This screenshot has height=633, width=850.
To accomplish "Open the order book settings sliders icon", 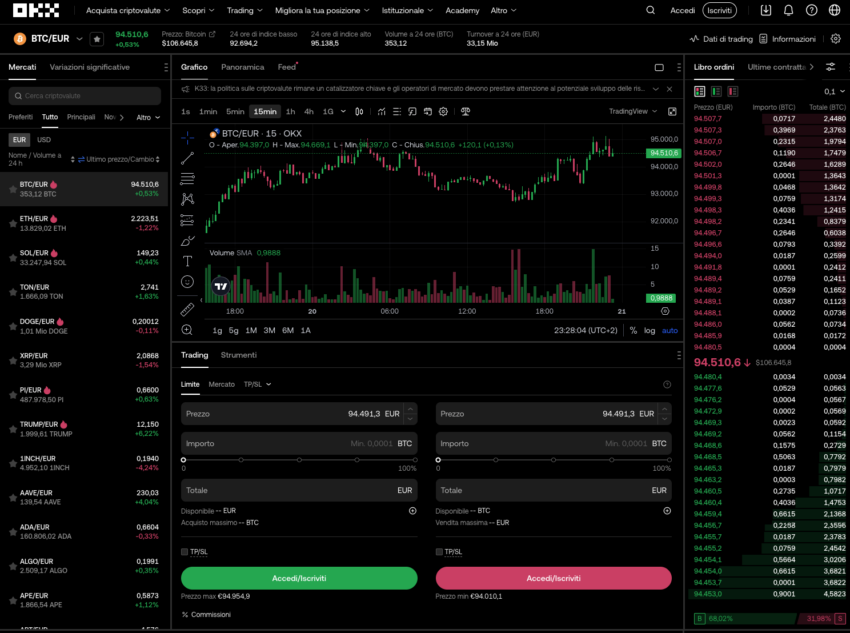I will pyautogui.click(x=830, y=67).
